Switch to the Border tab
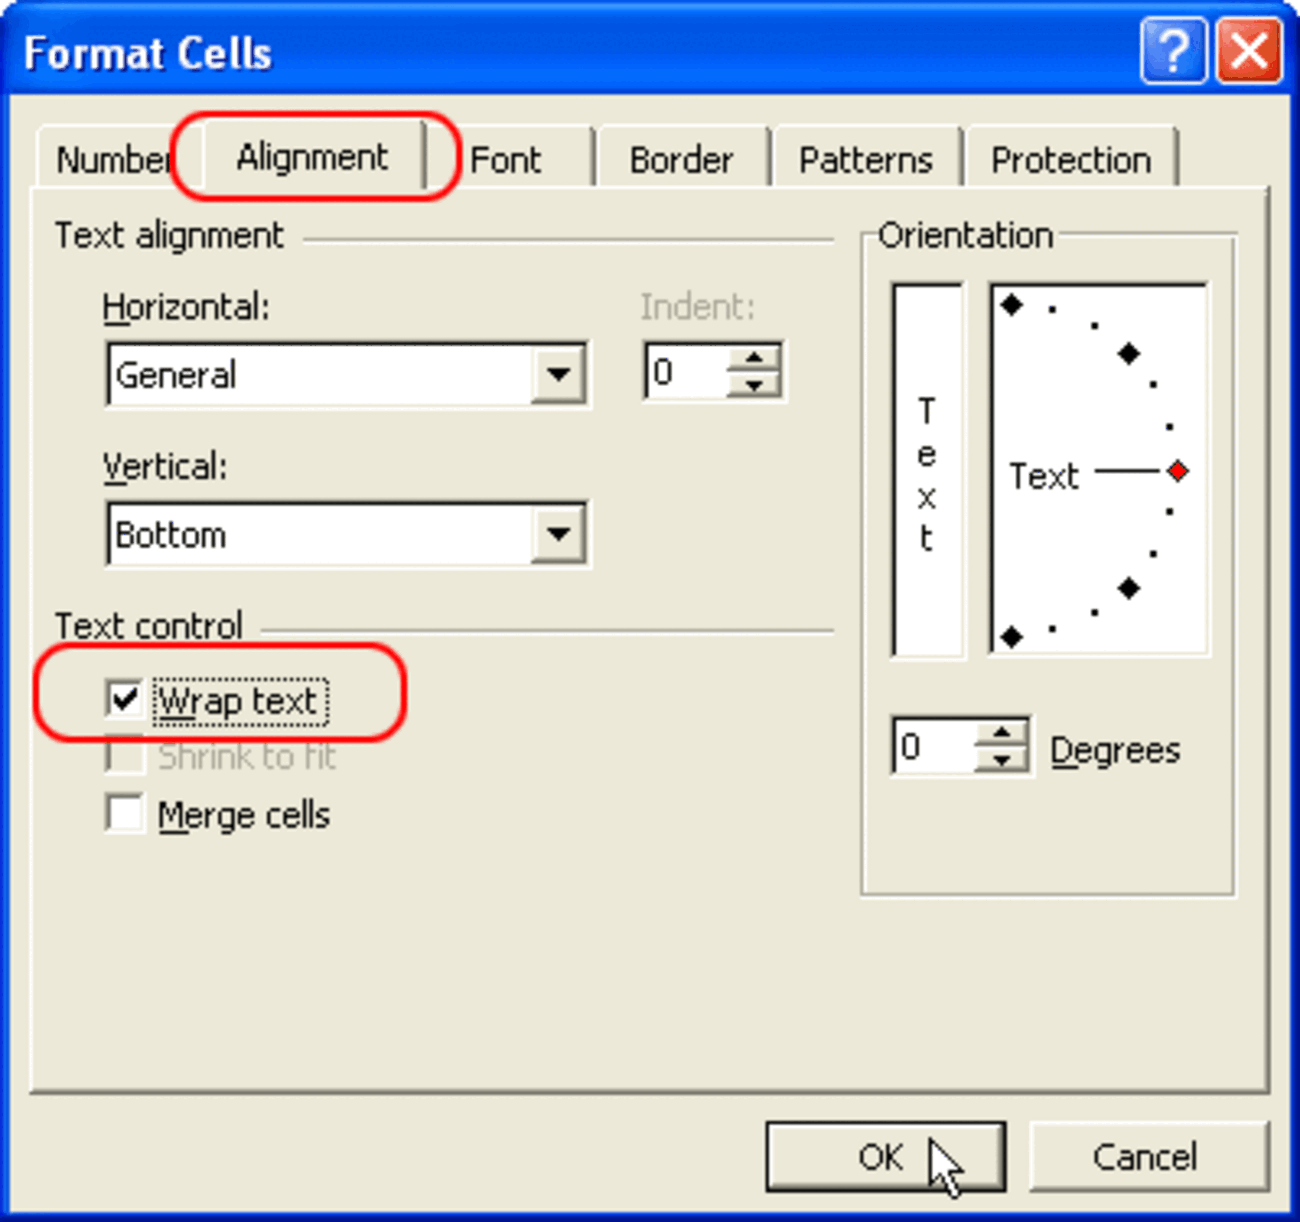 pyautogui.click(x=681, y=160)
